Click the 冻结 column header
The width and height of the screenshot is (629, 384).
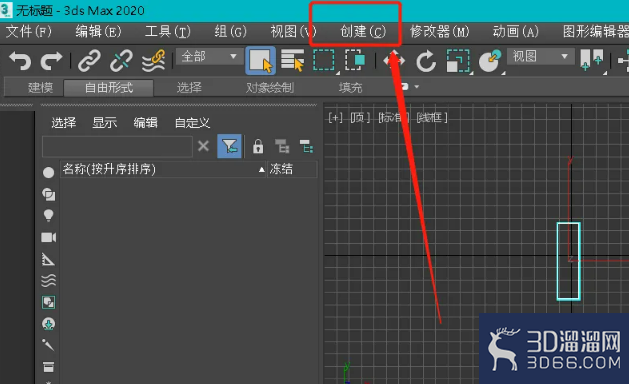coord(292,169)
